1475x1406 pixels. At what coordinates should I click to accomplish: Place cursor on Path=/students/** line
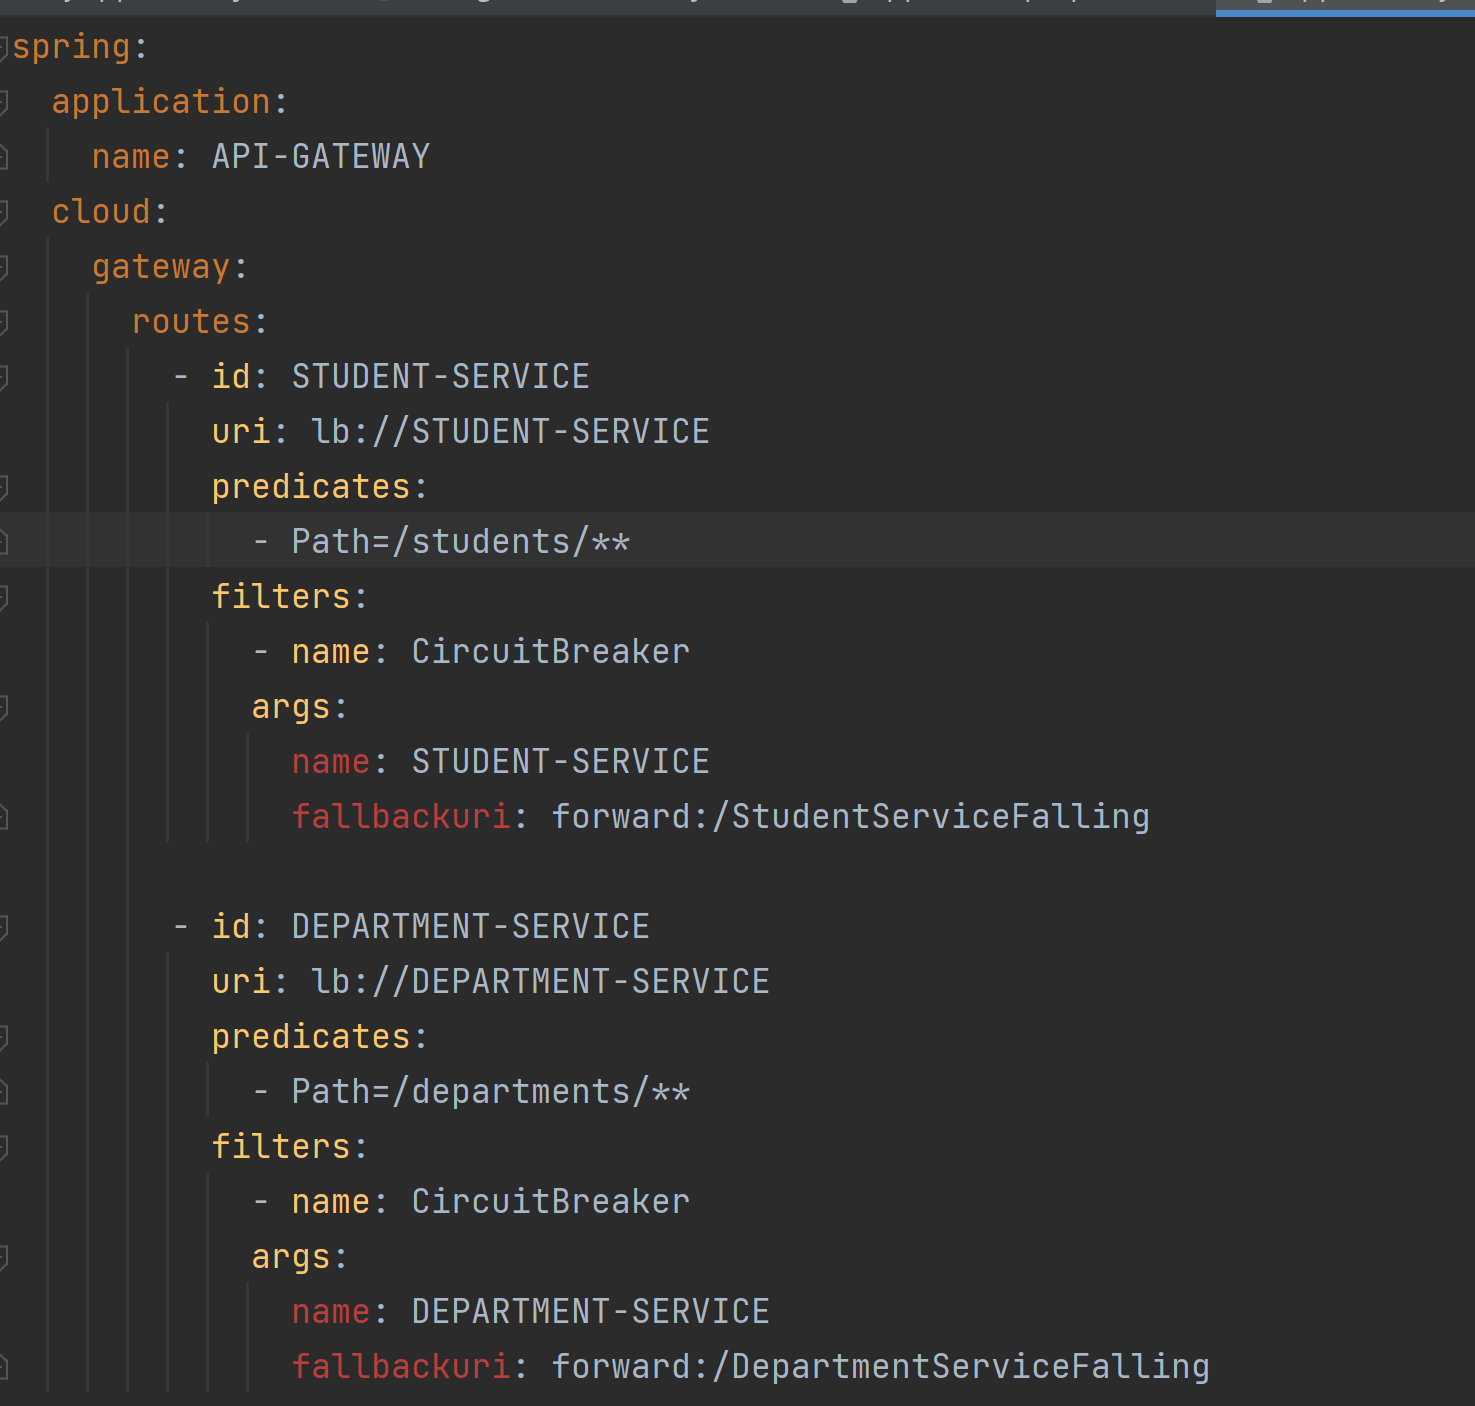click(461, 542)
